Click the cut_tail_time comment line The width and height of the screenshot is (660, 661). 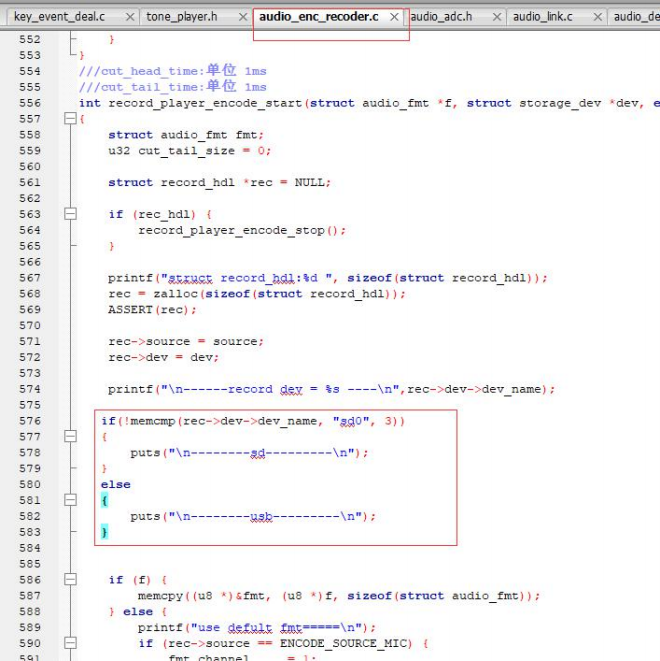point(172,86)
